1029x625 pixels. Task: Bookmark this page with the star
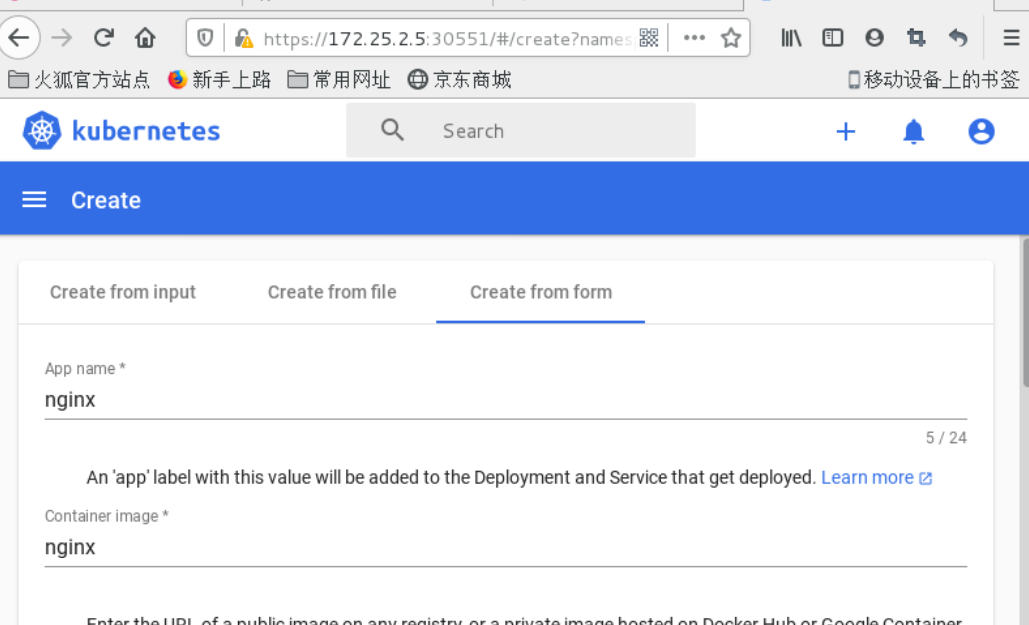pyautogui.click(x=730, y=38)
